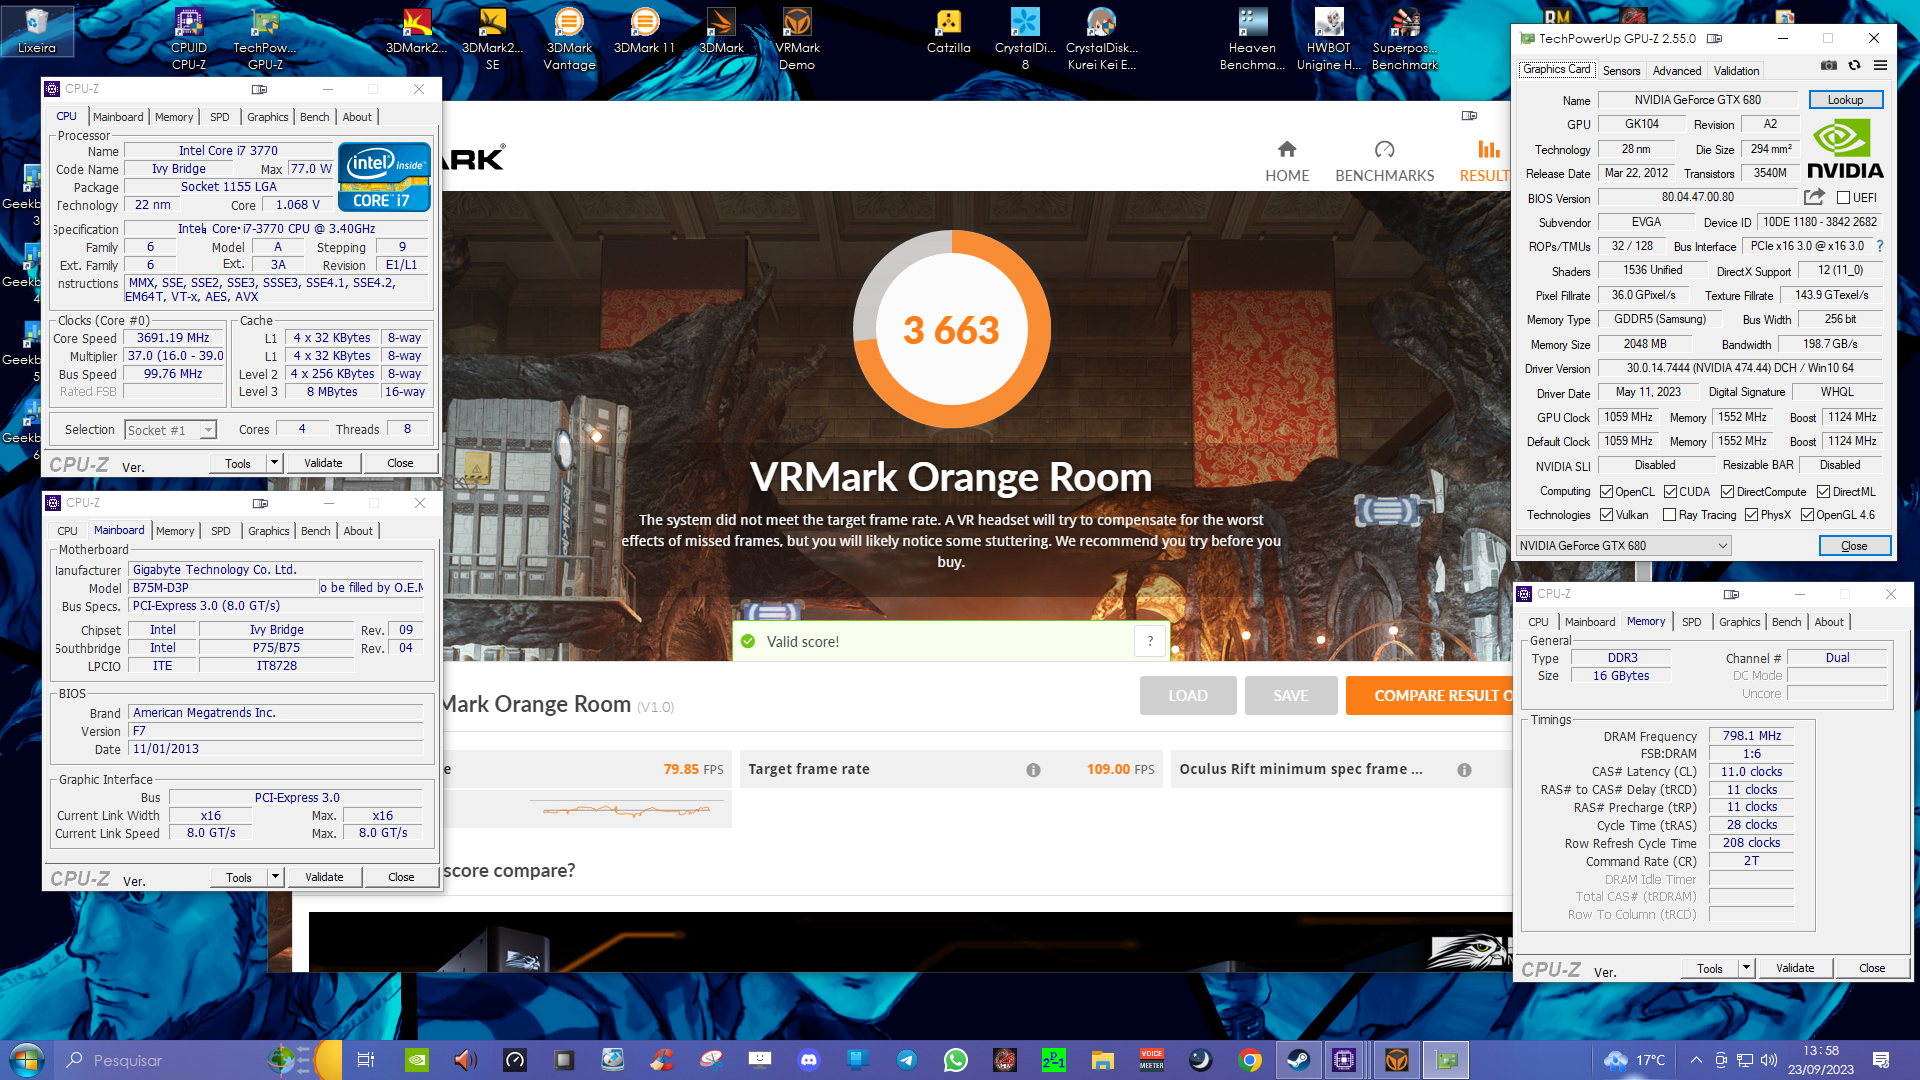Click the GPU-Z refresh icon
The height and width of the screenshot is (1080, 1920).
(x=1854, y=66)
